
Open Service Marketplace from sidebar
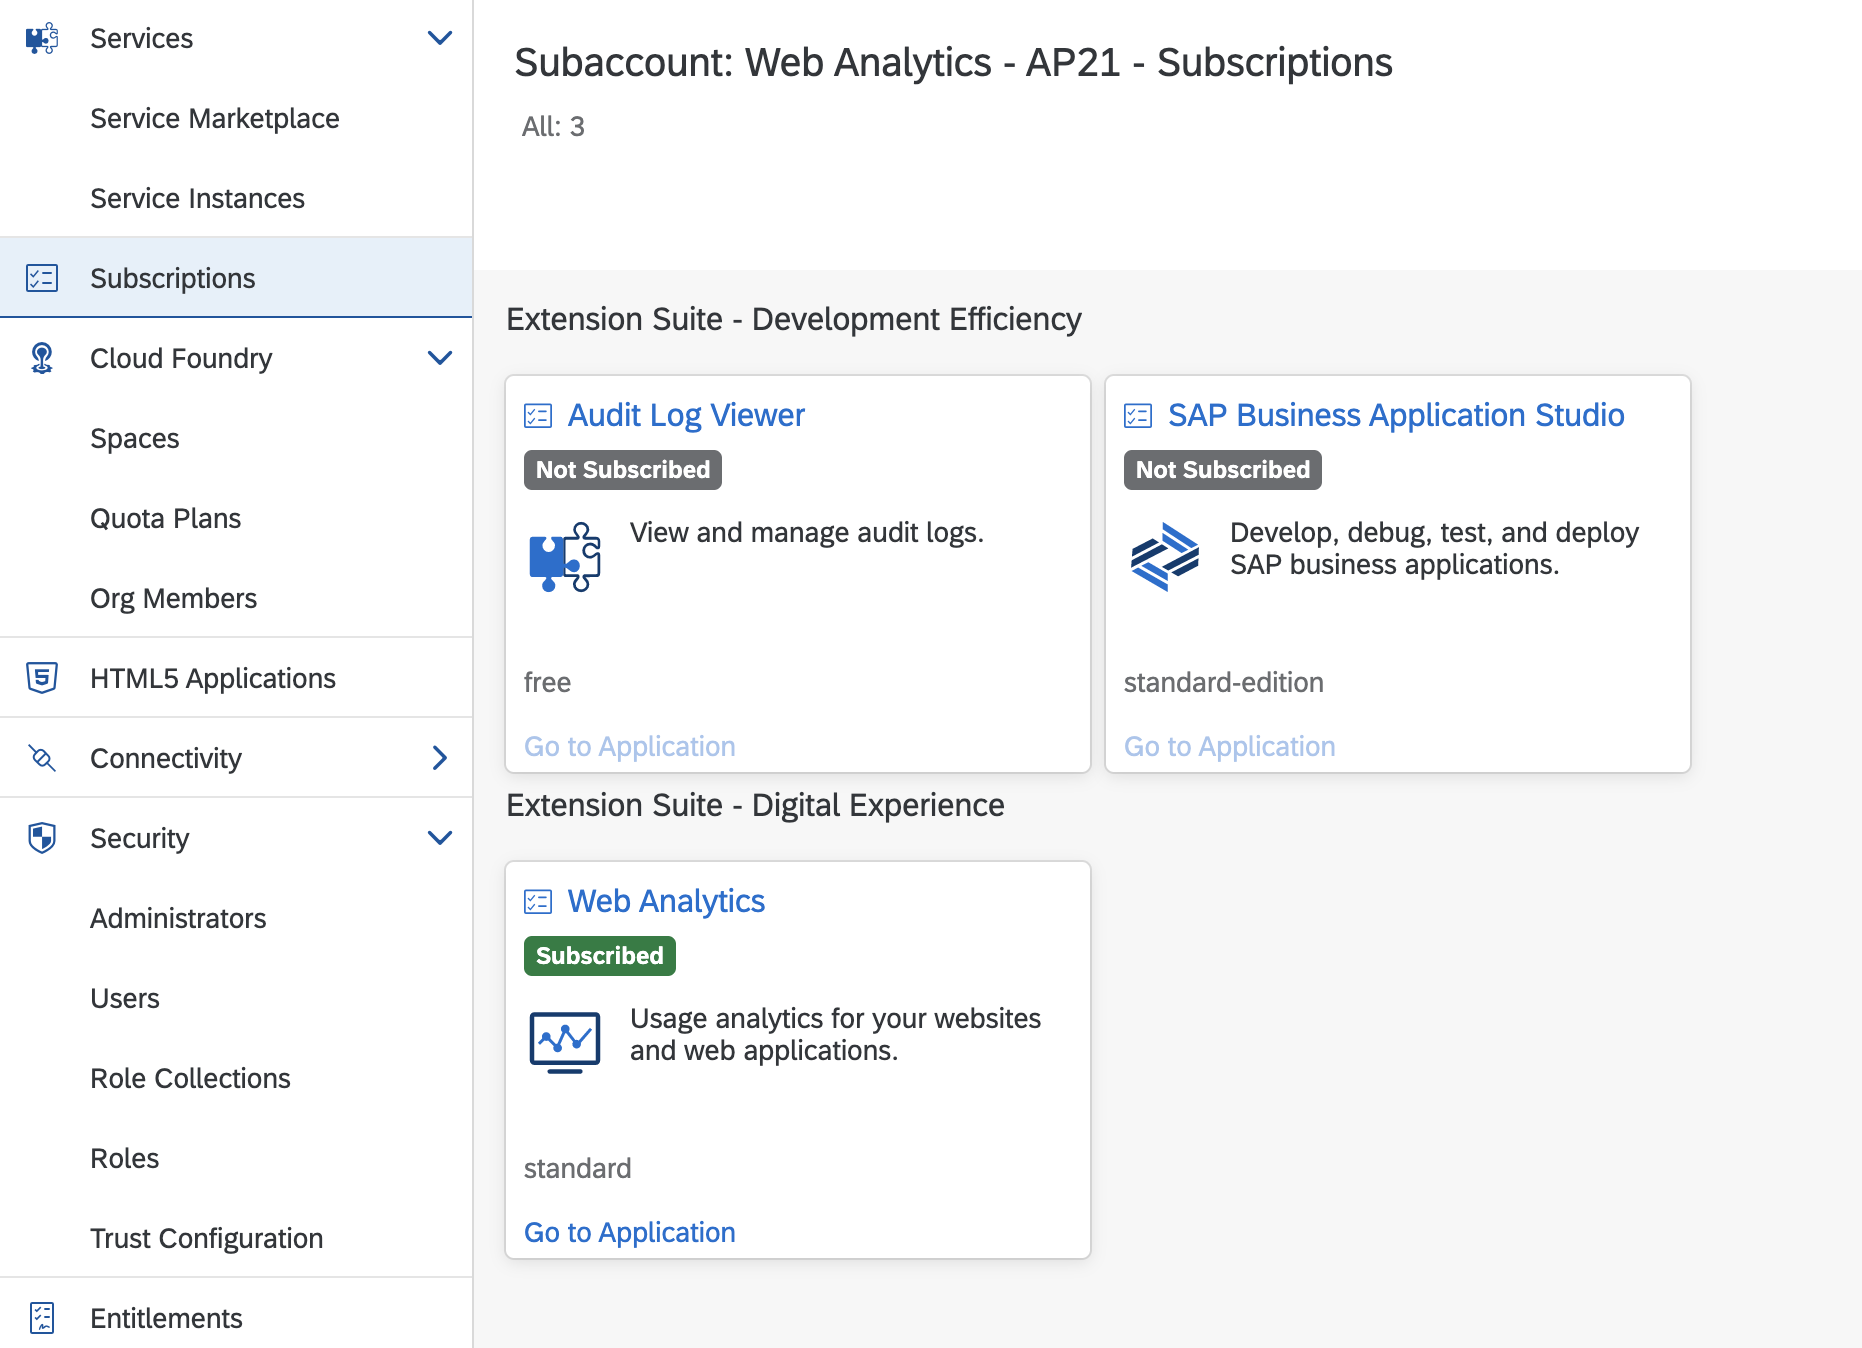215,118
